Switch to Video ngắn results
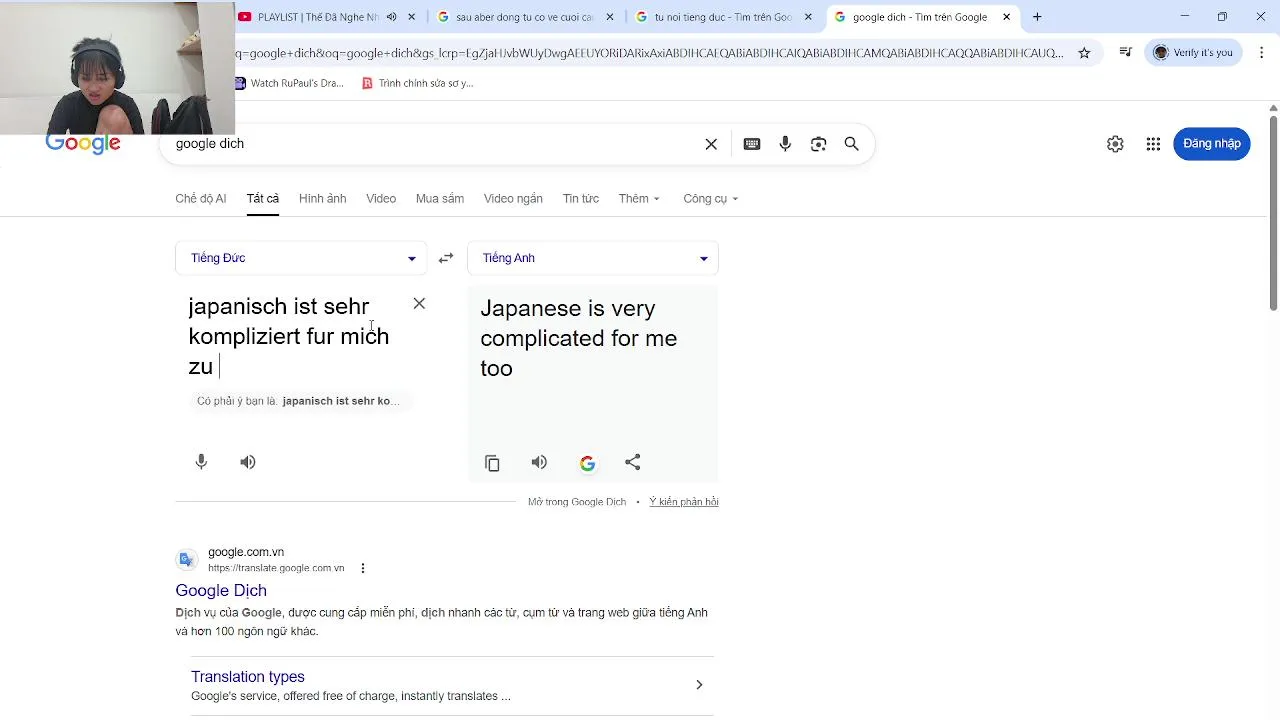 pyautogui.click(x=513, y=199)
